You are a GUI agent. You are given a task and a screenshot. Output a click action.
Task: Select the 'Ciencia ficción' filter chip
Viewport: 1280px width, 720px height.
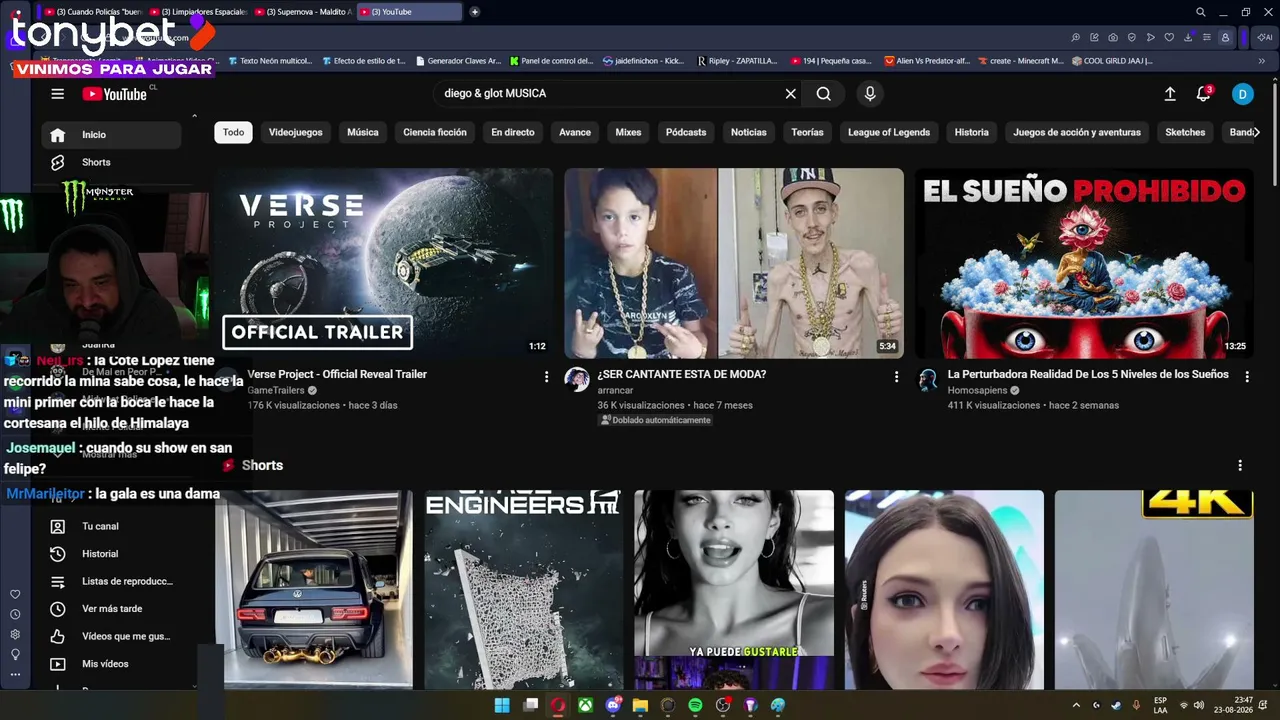pos(435,132)
